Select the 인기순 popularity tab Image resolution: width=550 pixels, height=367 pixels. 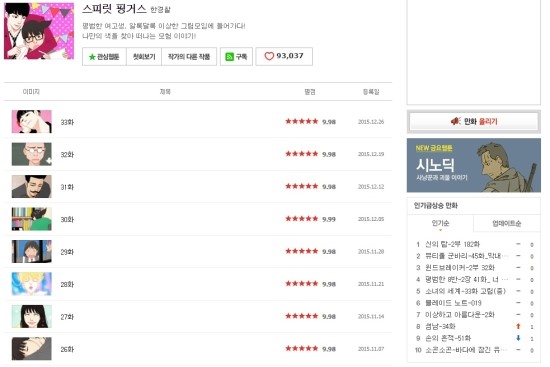click(440, 223)
